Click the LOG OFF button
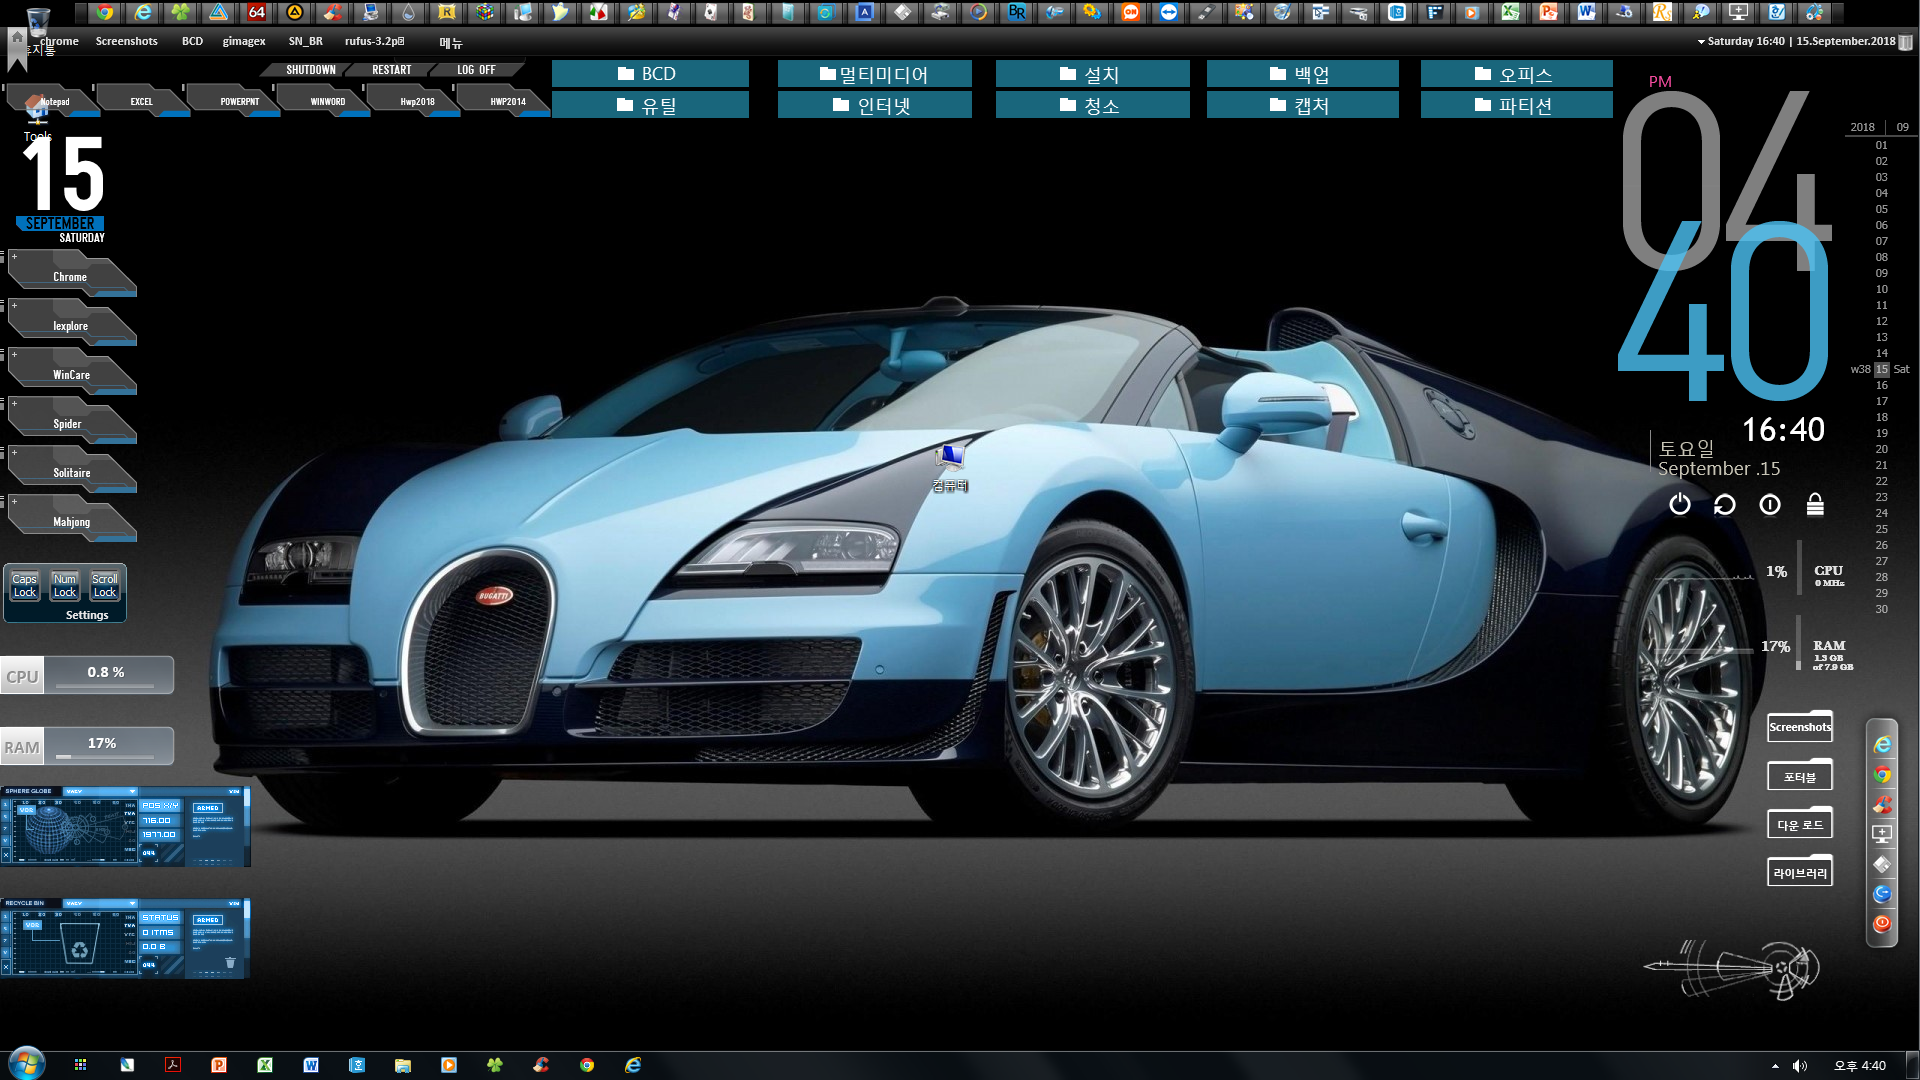The height and width of the screenshot is (1080, 1920). coord(476,70)
